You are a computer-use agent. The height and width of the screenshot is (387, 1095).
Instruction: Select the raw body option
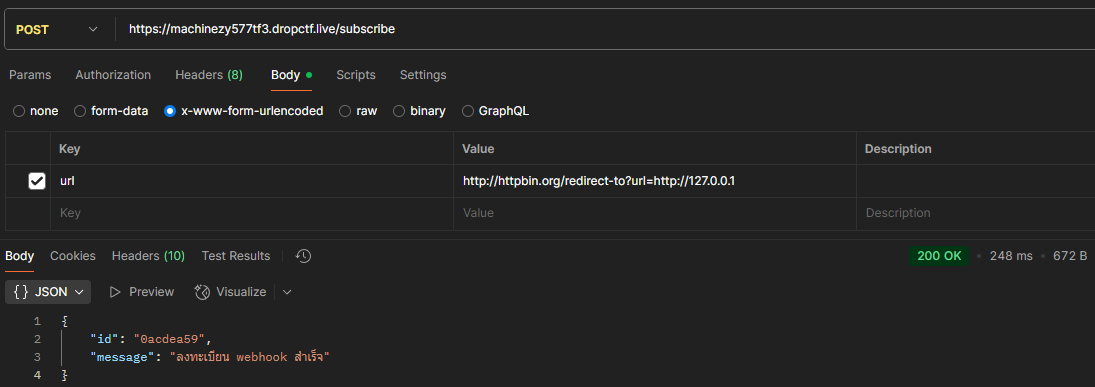pos(358,111)
